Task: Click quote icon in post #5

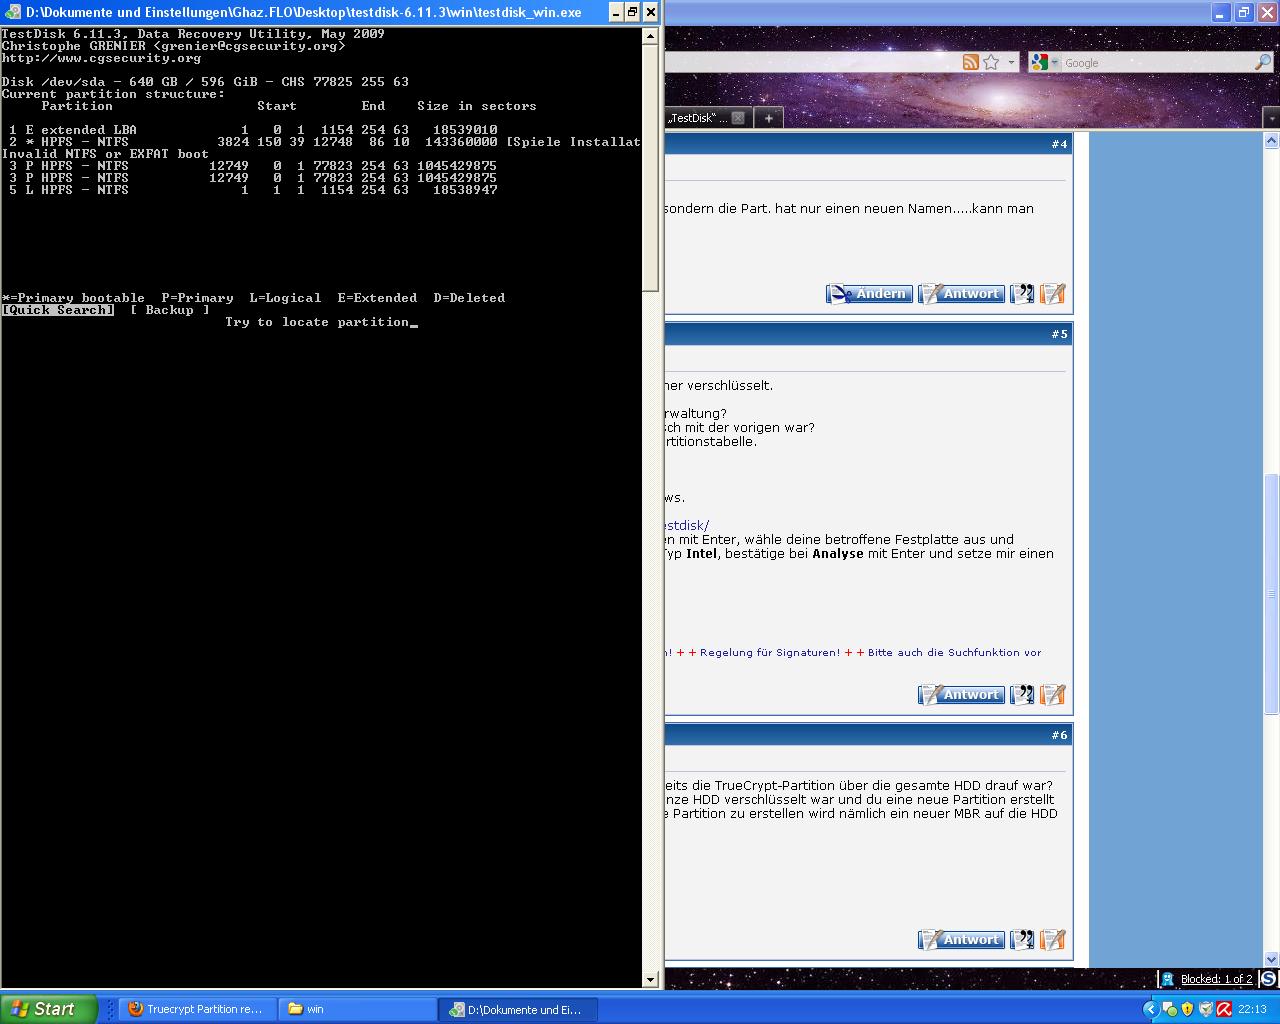Action: click(1022, 695)
